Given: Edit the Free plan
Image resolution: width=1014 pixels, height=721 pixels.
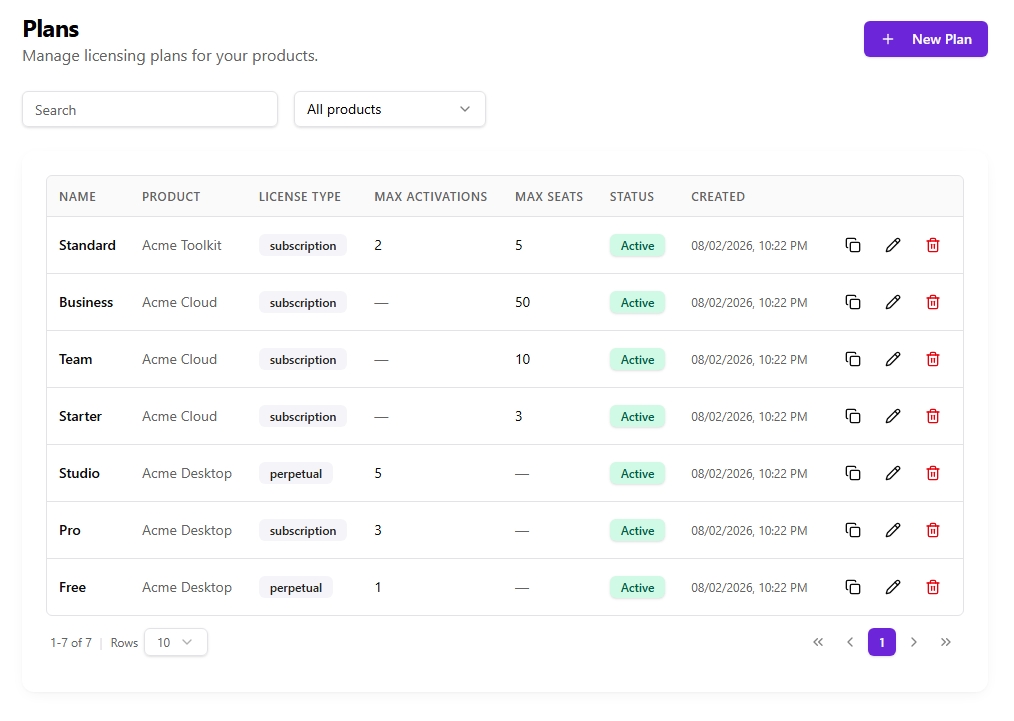Looking at the screenshot, I should point(893,587).
